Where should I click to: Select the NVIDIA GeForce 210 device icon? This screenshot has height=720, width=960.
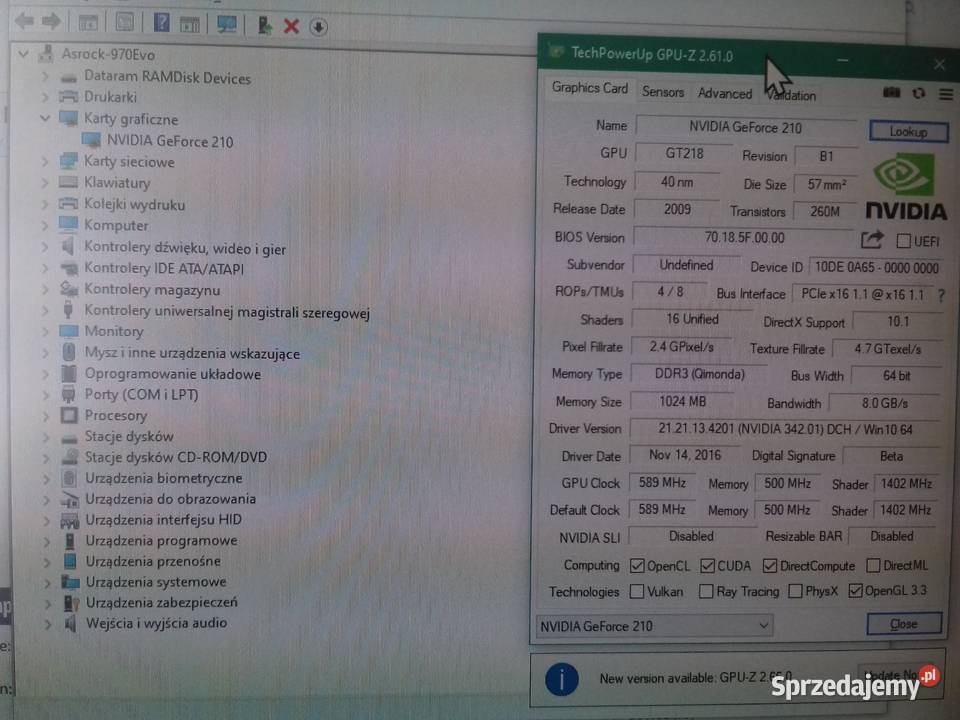pos(92,140)
